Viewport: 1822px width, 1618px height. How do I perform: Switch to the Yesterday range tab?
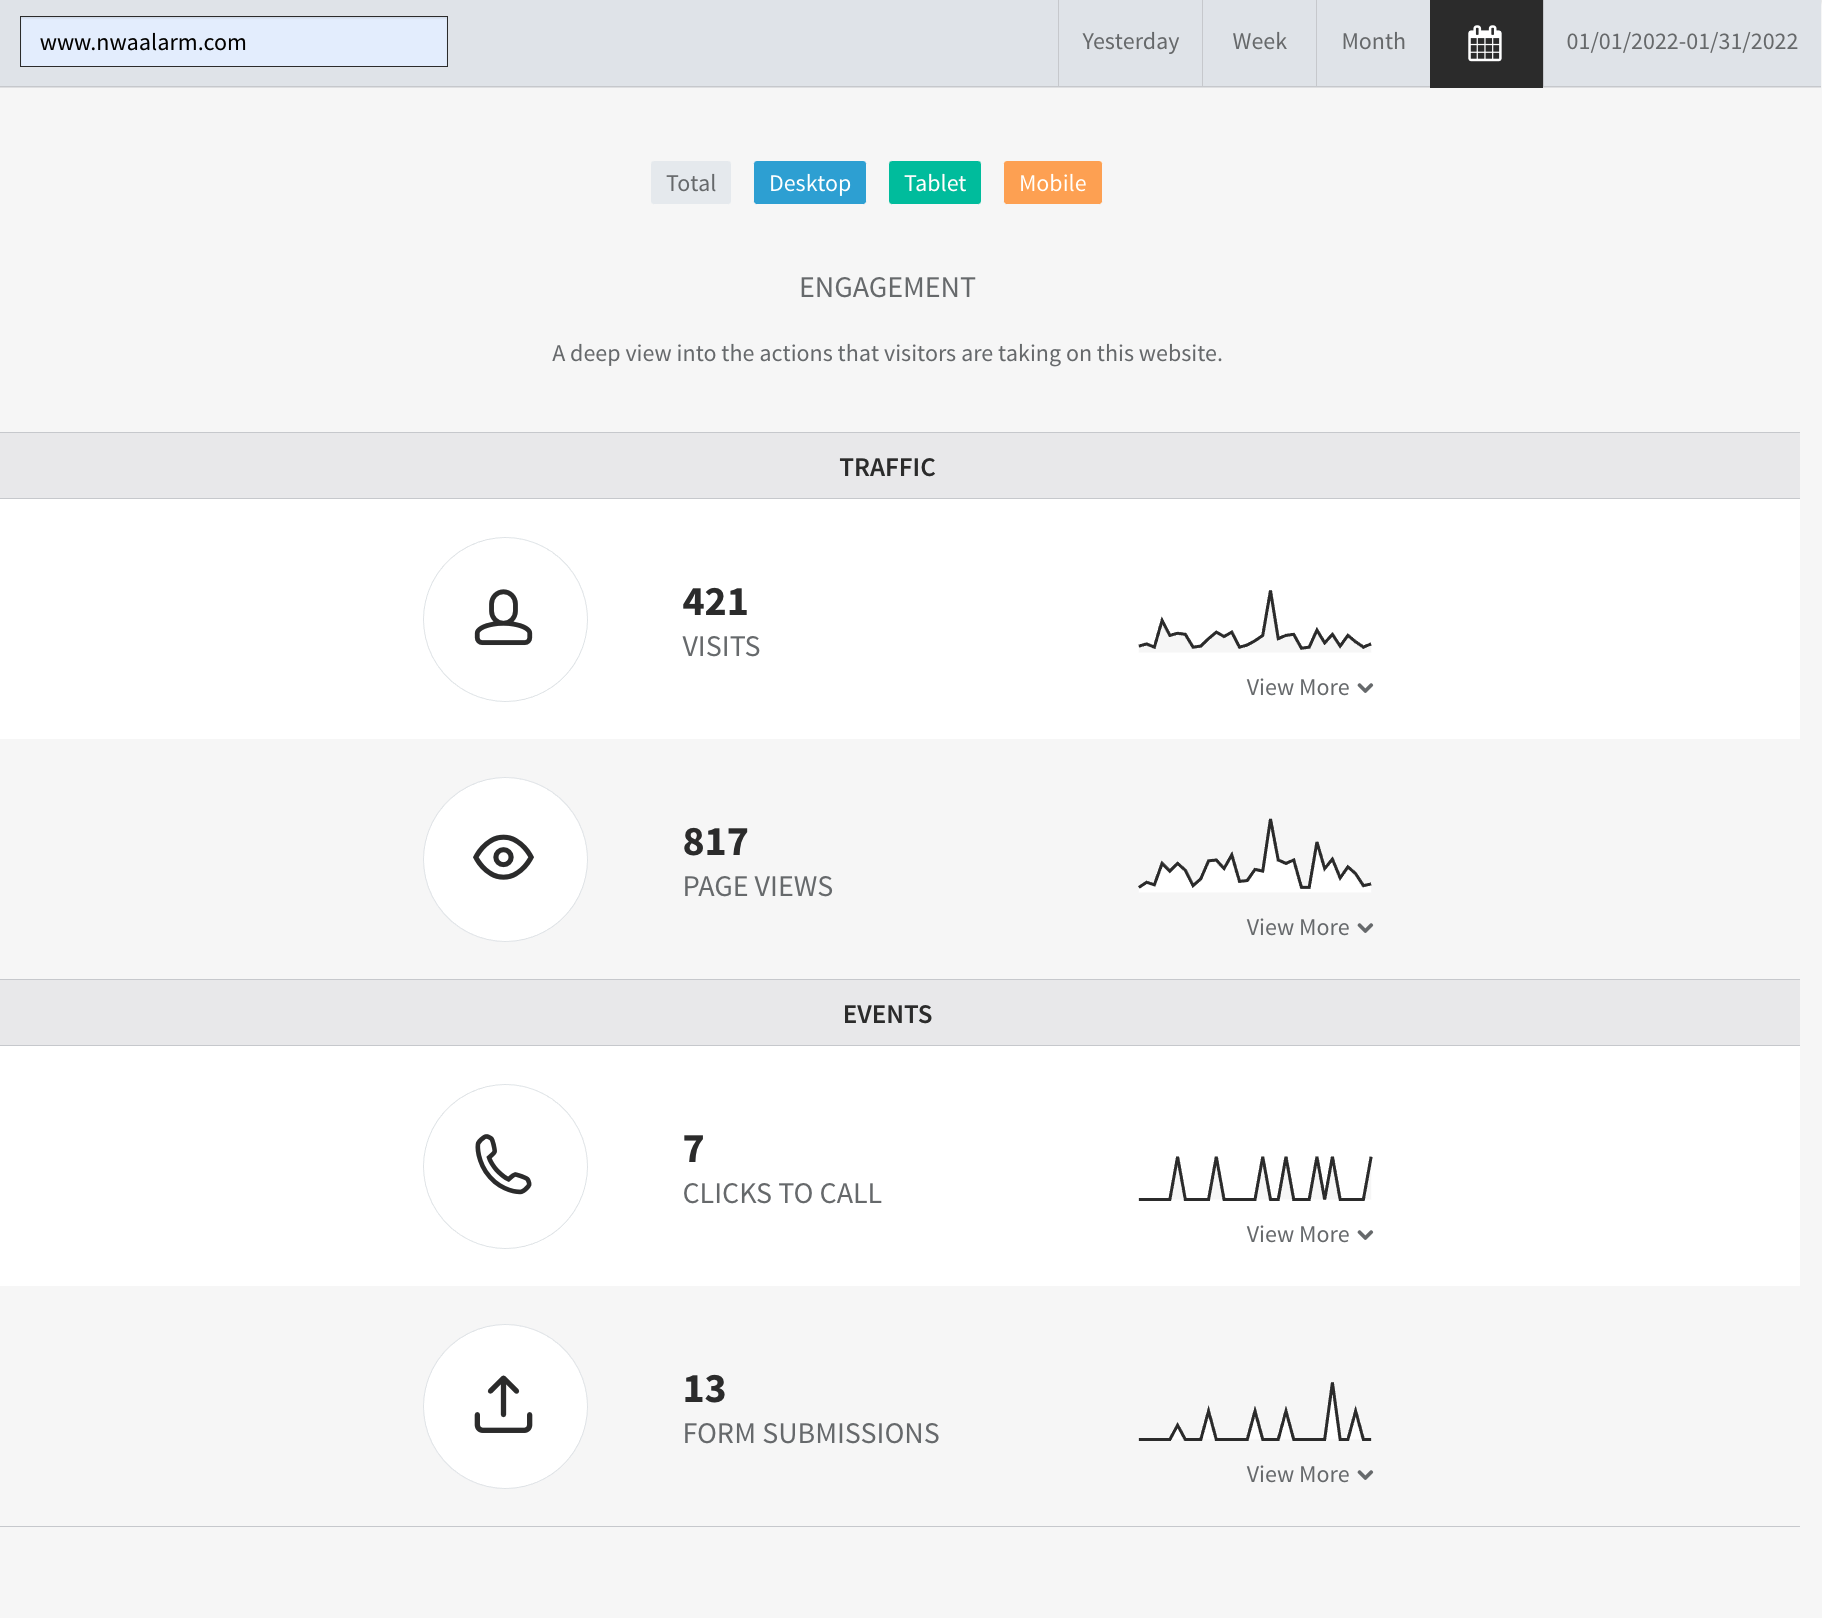(1130, 43)
